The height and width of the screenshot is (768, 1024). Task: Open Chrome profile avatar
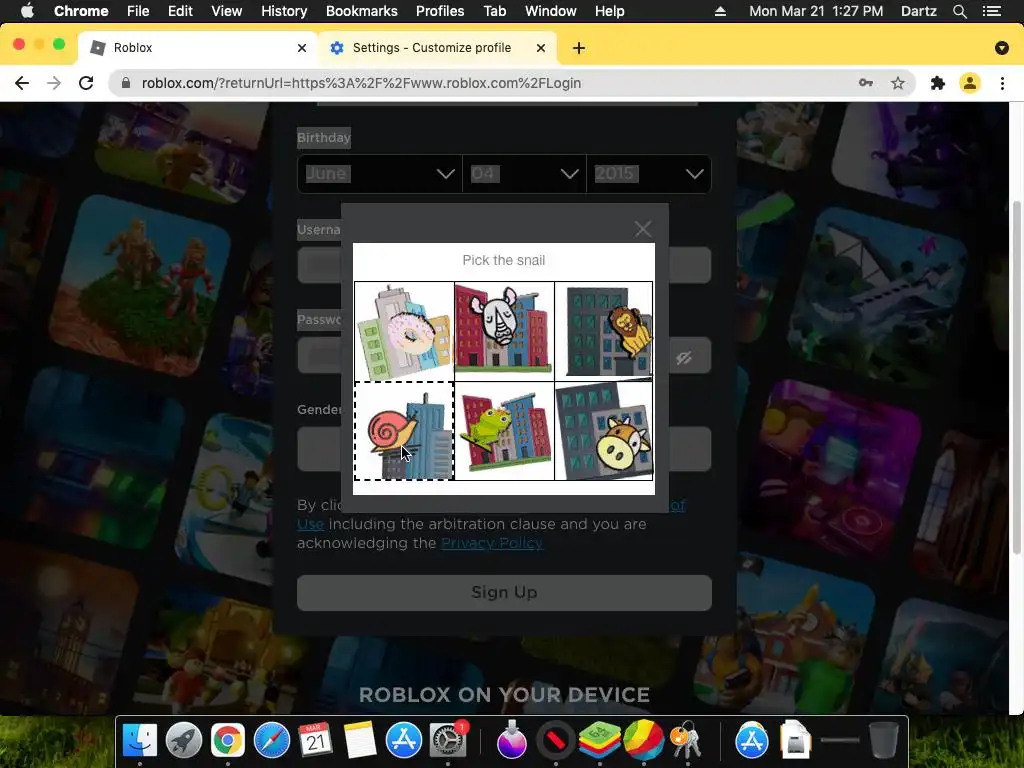coord(970,83)
